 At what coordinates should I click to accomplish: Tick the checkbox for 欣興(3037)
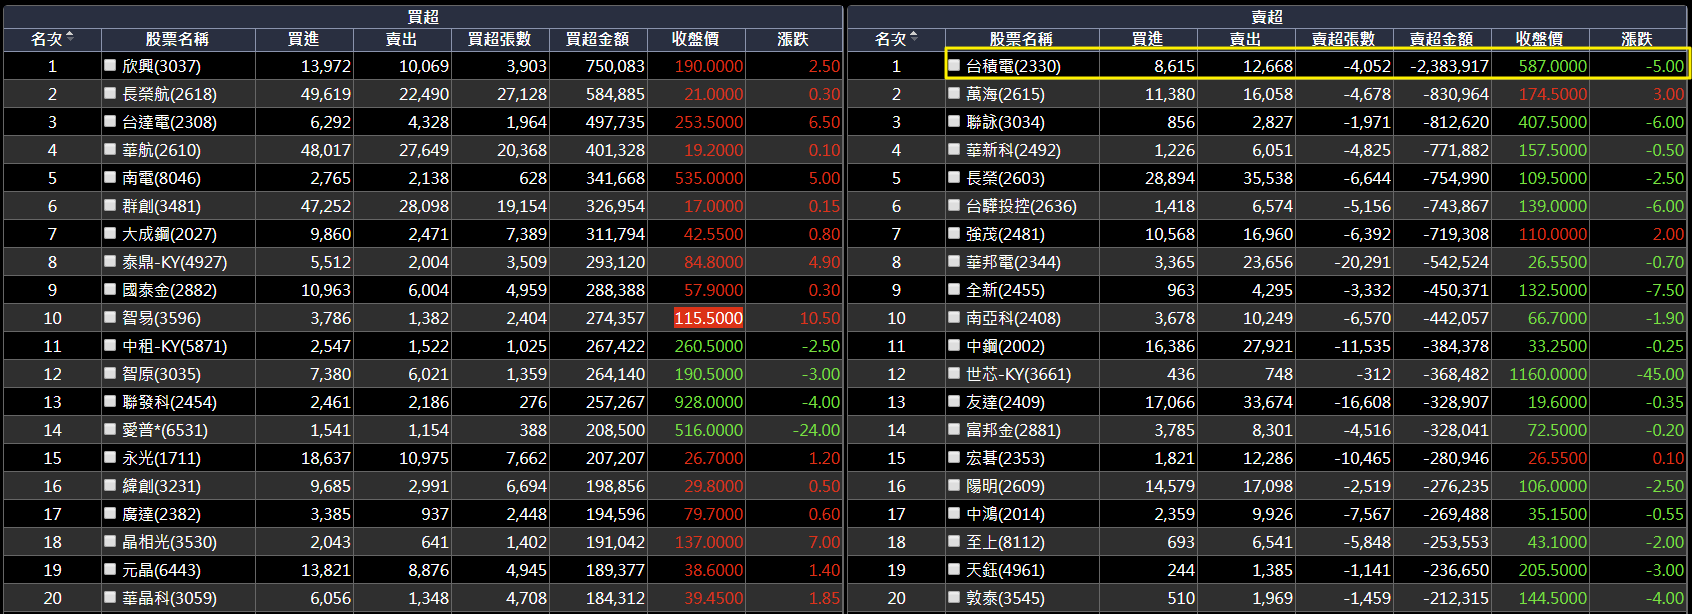pos(110,65)
